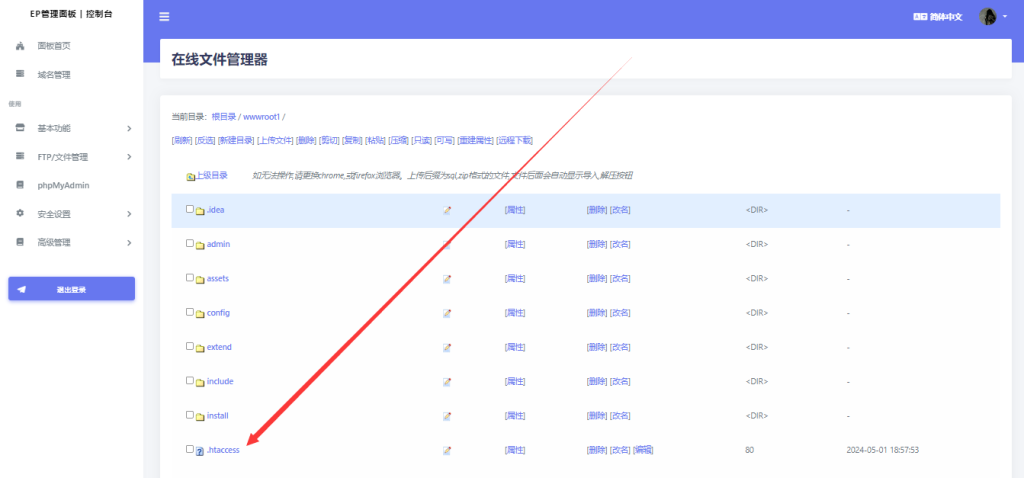Image resolution: width=1024 pixels, height=478 pixels.
Task: Click the edit pencil icon for assets
Action: point(447,279)
